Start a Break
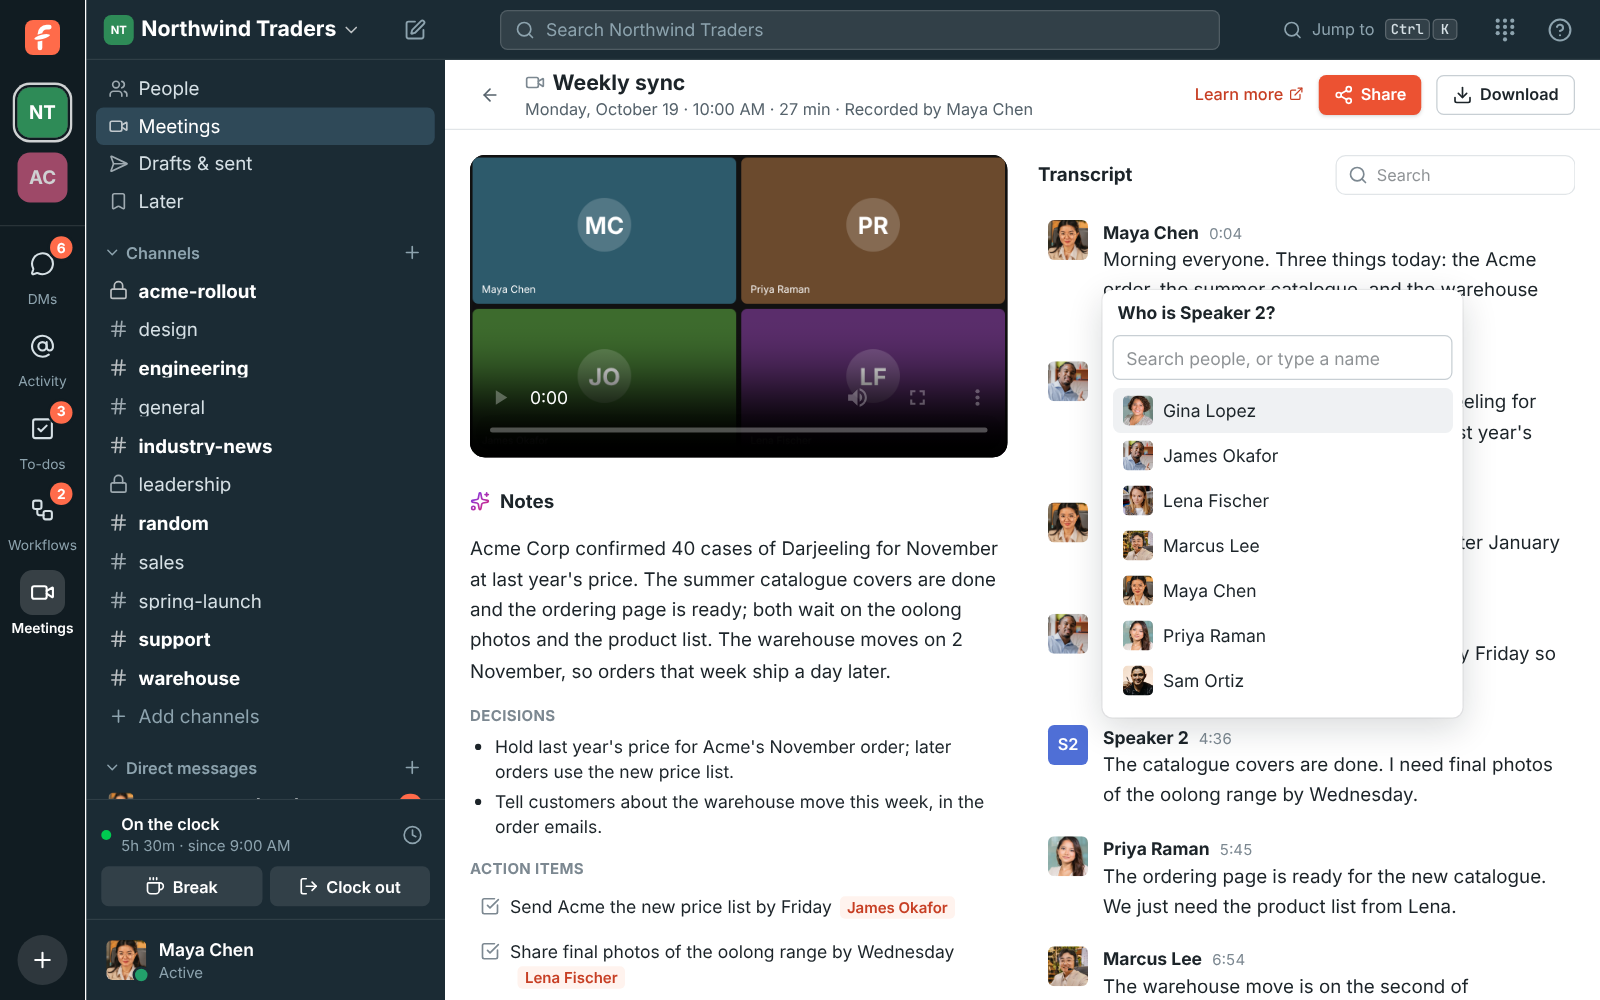This screenshot has width=1600, height=1000. pyautogui.click(x=182, y=887)
